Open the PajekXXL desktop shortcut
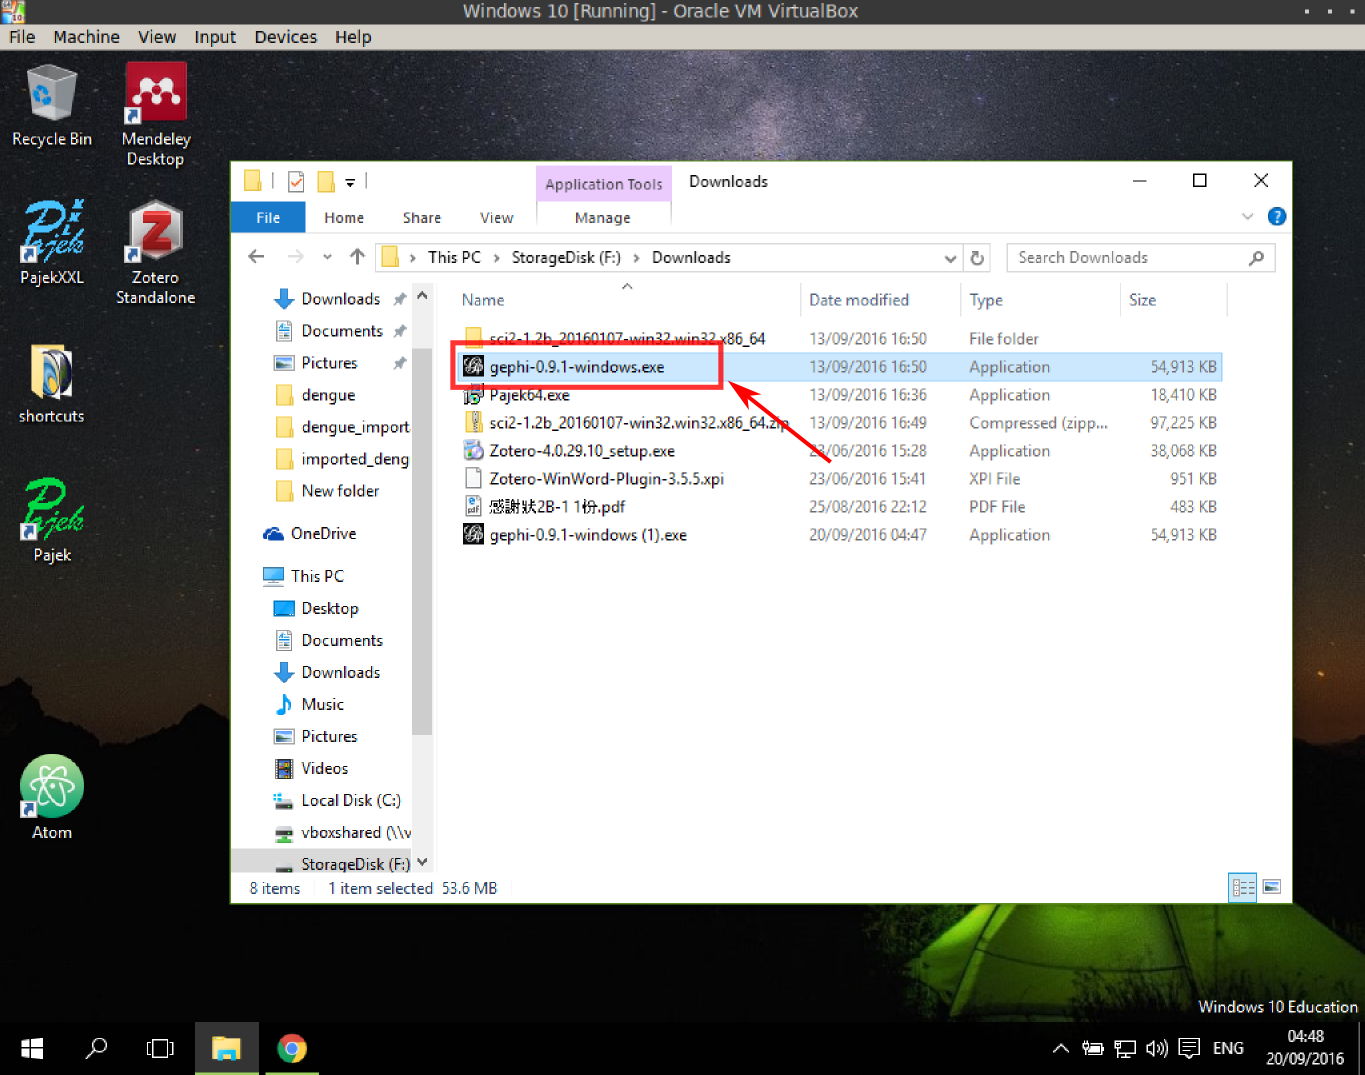The image size is (1365, 1075). (52, 242)
